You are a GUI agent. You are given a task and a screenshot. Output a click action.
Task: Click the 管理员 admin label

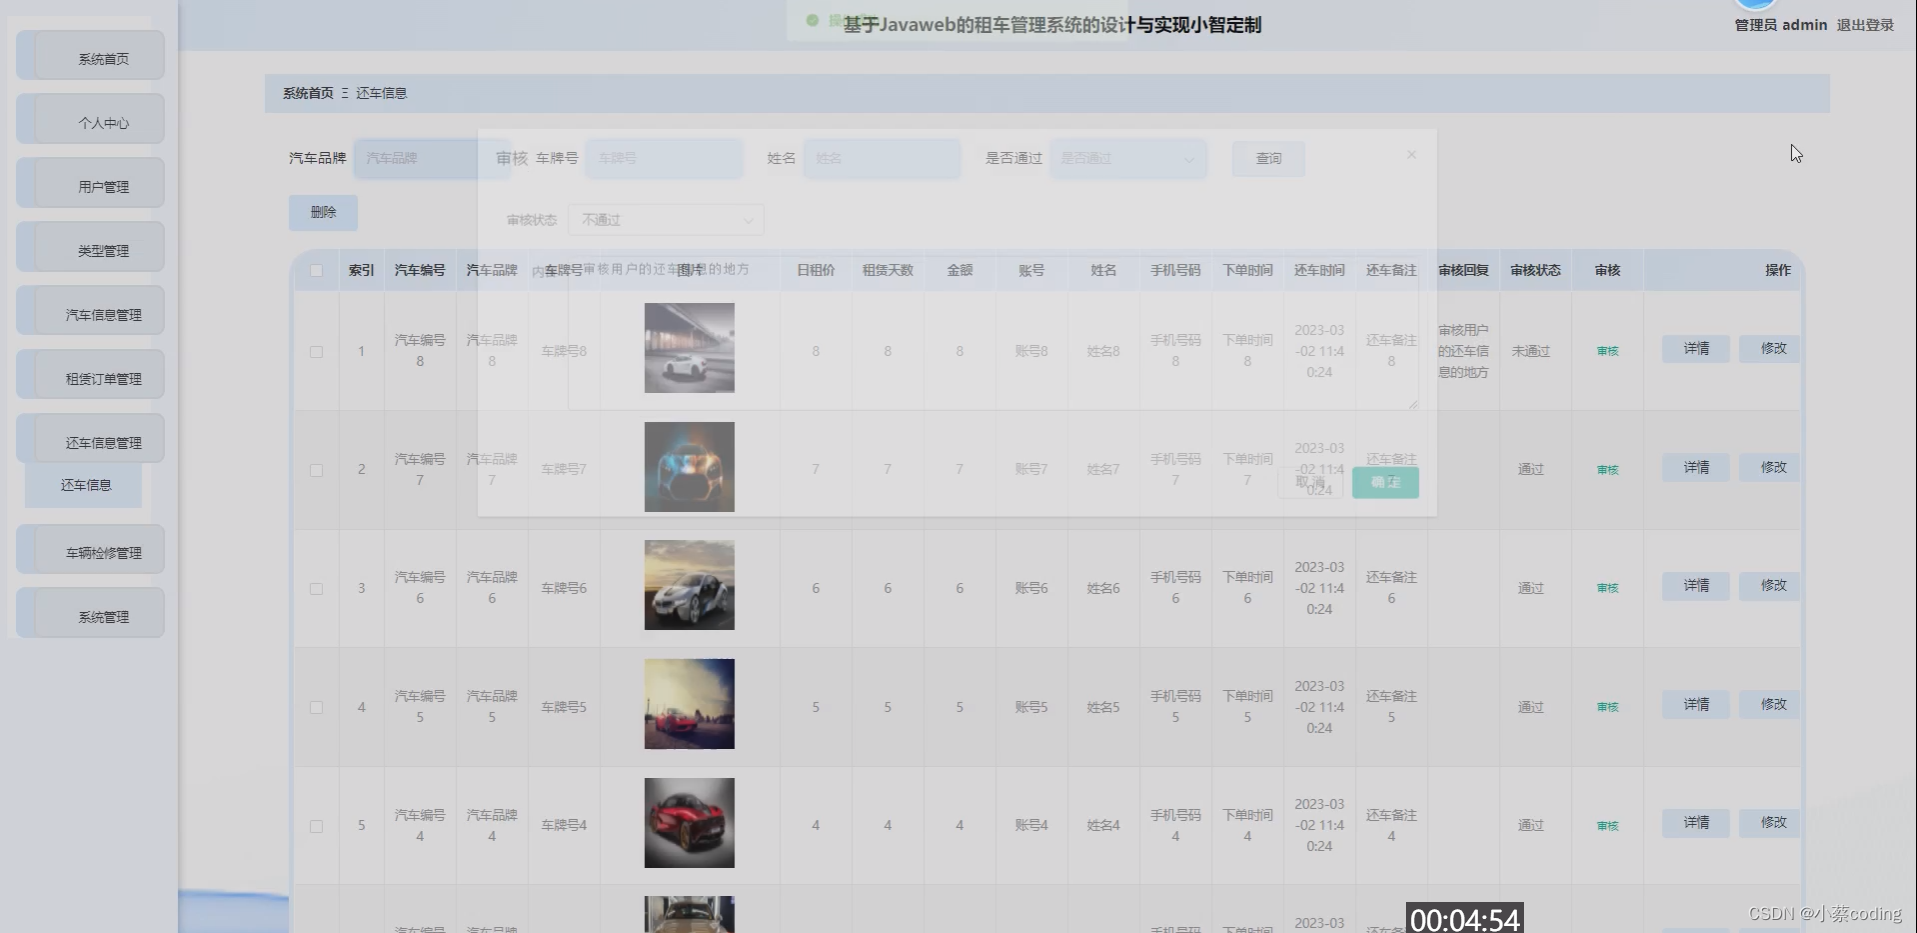coord(1780,25)
